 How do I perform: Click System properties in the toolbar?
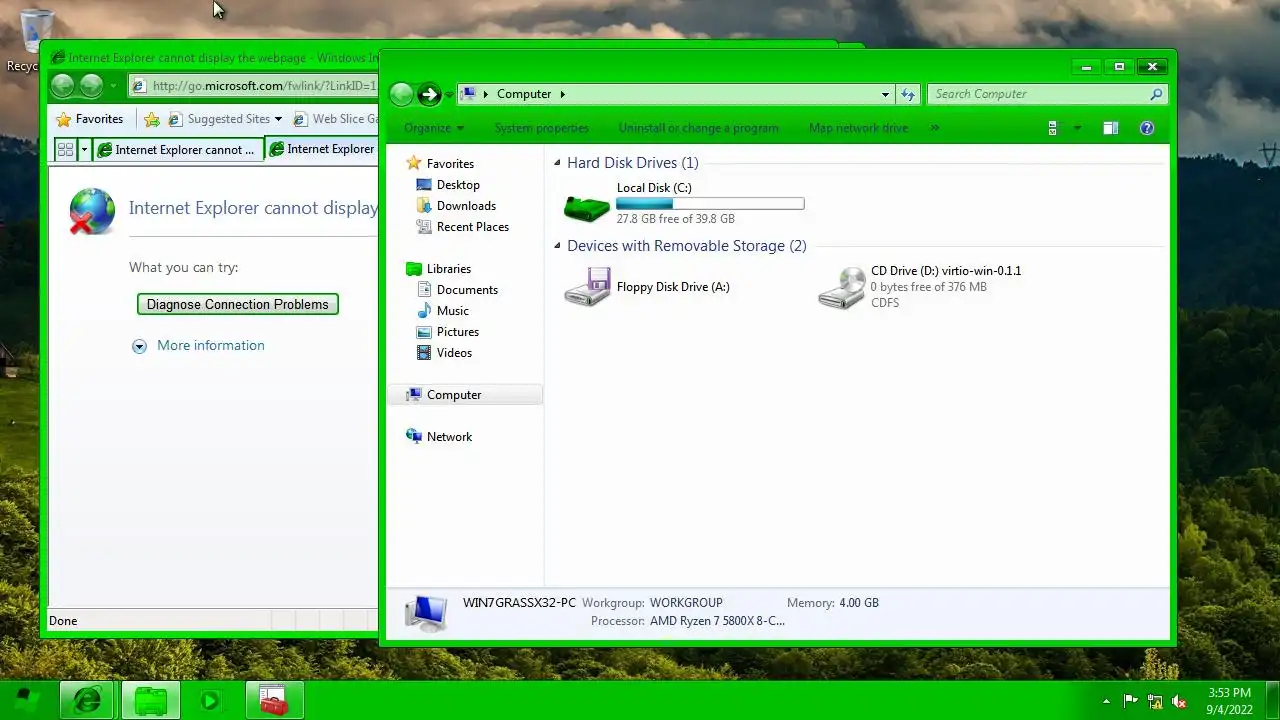coord(542,128)
